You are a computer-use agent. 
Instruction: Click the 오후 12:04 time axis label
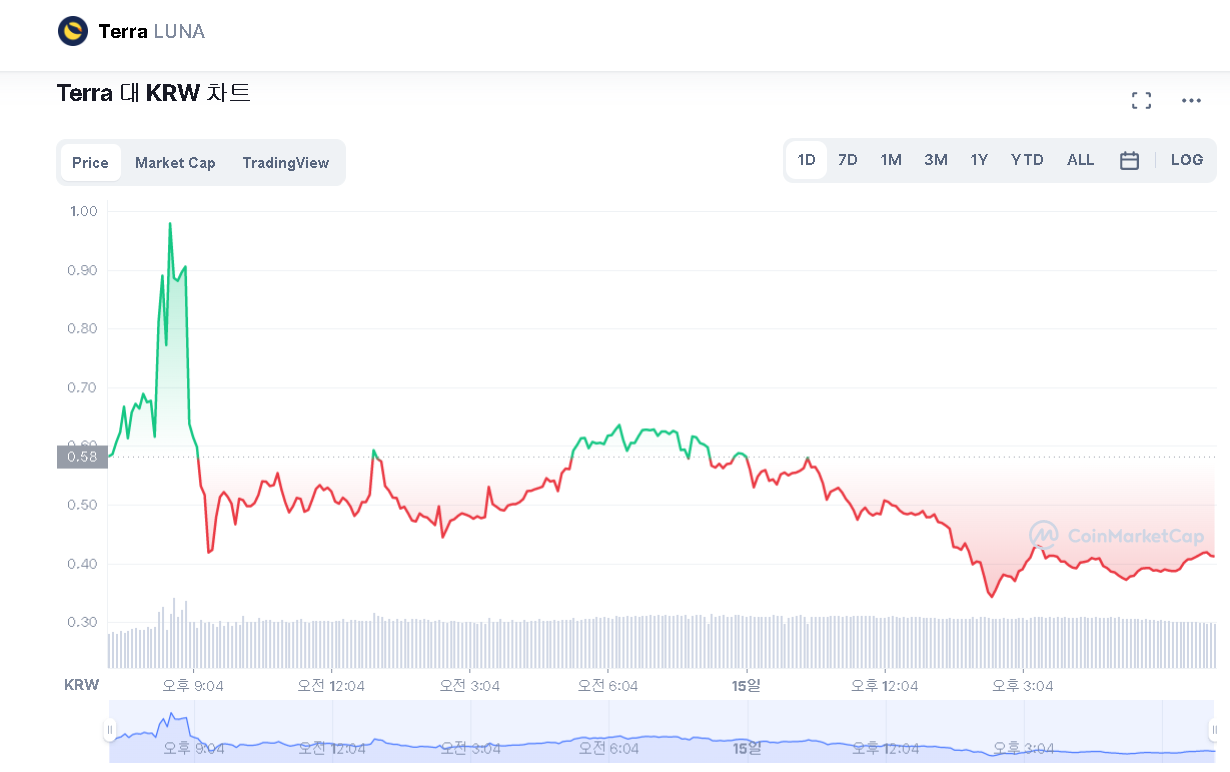click(x=884, y=685)
